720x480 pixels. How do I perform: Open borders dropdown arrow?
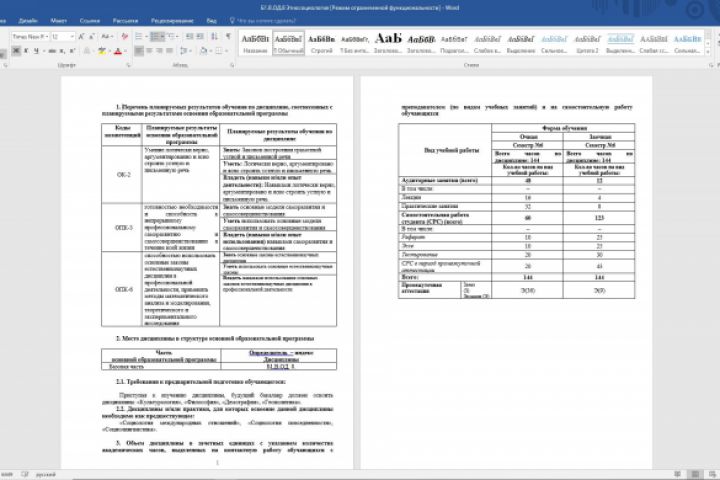pyautogui.click(x=225, y=51)
